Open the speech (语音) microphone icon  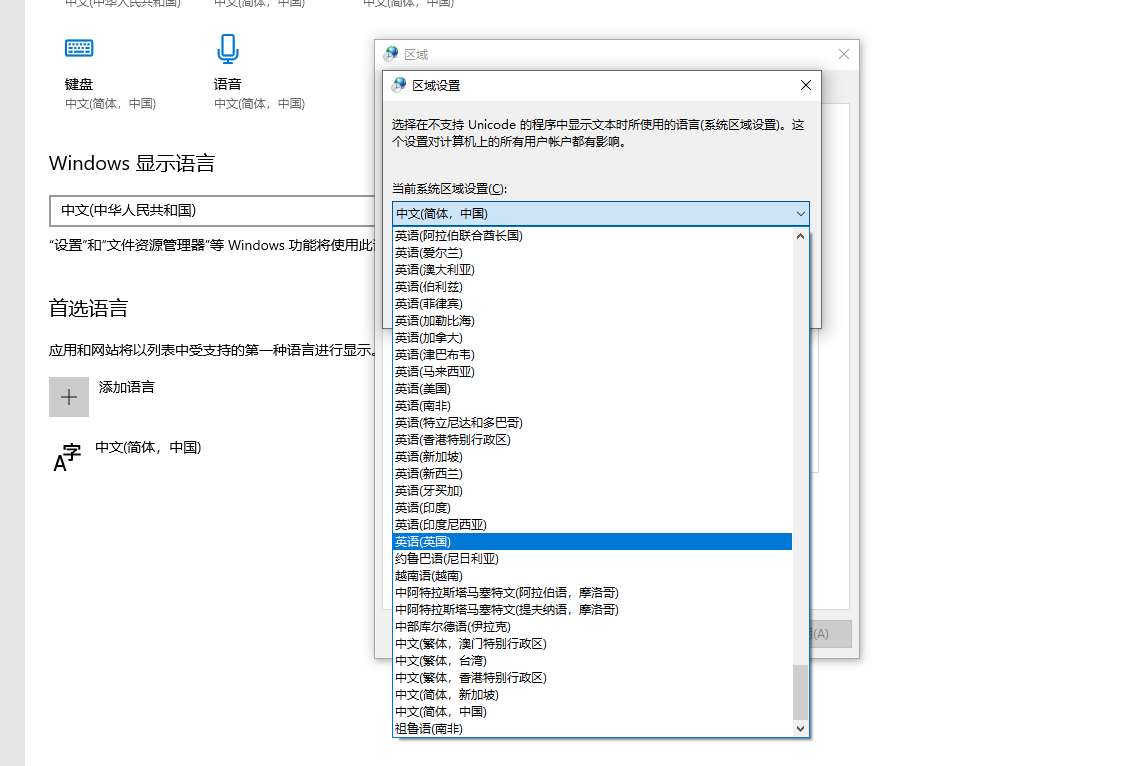tap(228, 49)
